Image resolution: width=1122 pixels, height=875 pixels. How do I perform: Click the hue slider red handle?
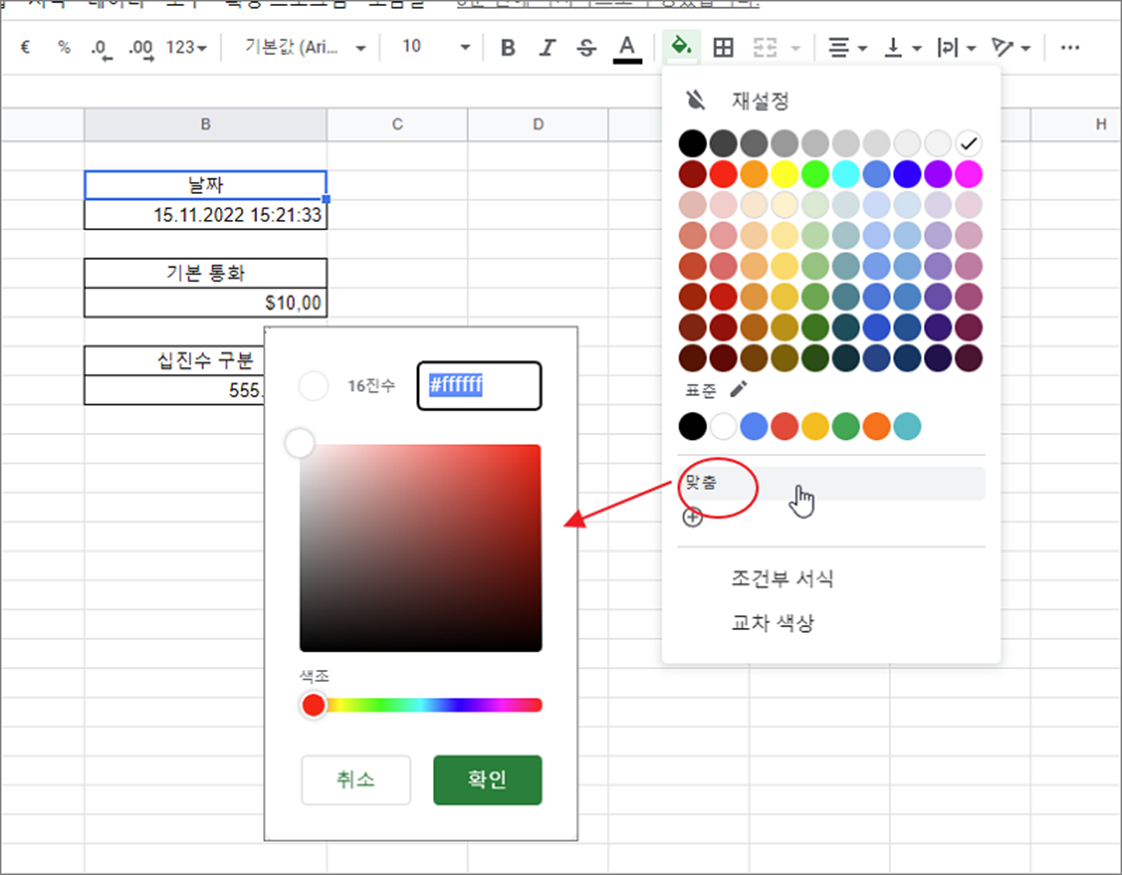(x=313, y=705)
